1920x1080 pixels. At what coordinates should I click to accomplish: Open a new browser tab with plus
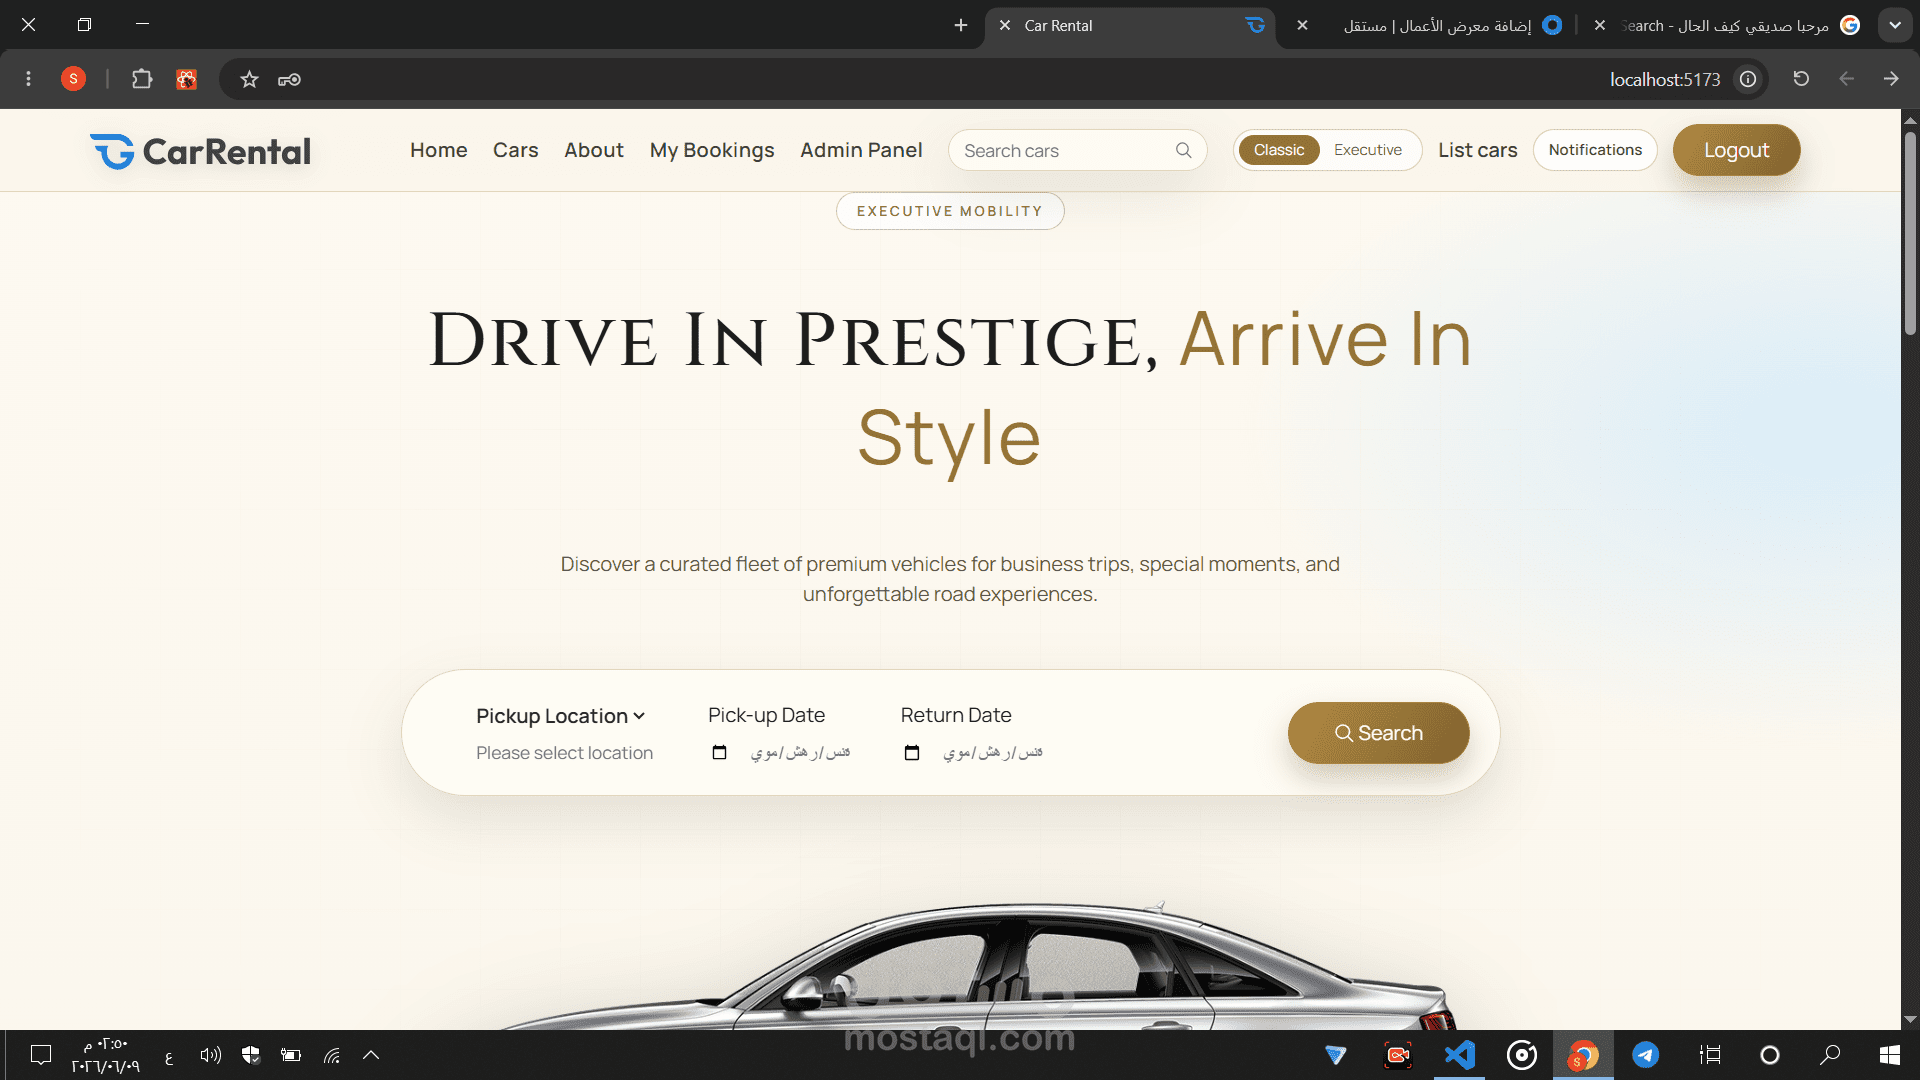click(961, 25)
